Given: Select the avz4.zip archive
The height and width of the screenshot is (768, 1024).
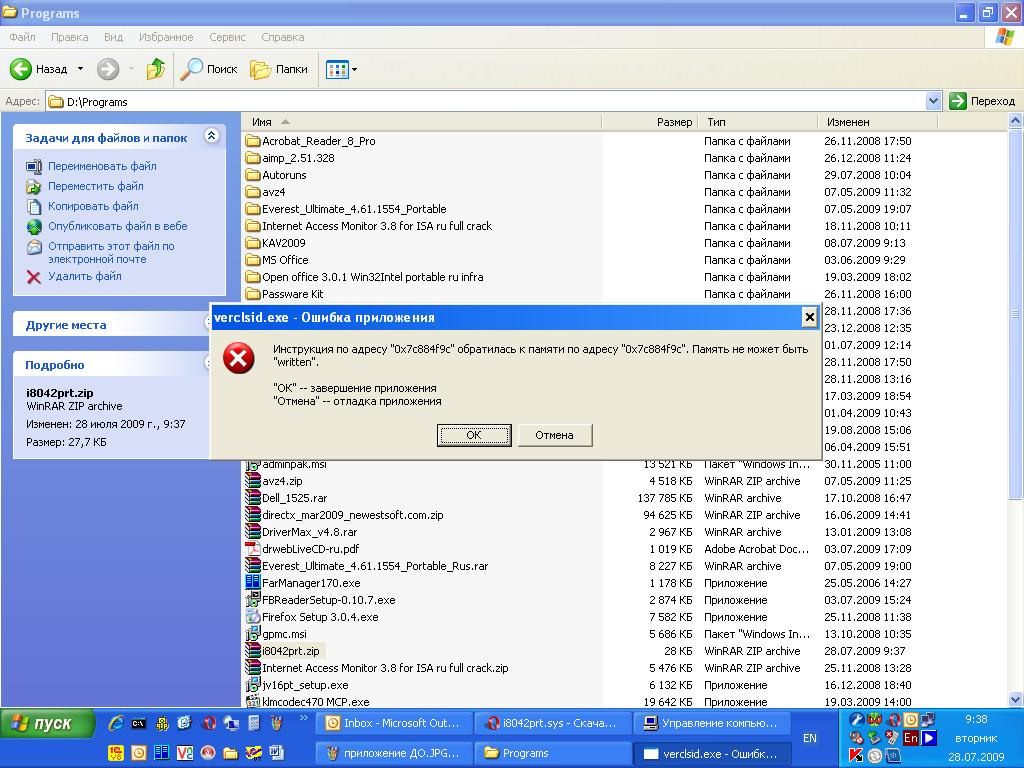Looking at the screenshot, I should [x=281, y=481].
